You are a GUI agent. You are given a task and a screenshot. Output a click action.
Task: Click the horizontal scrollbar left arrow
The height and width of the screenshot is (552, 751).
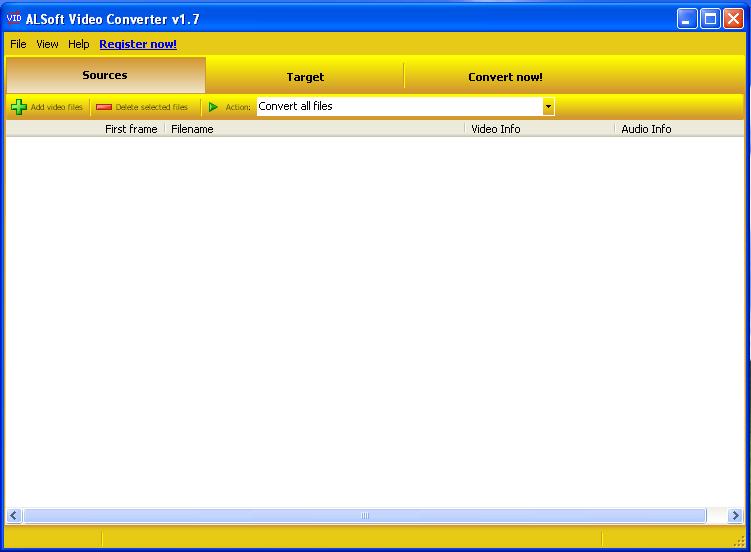click(13, 516)
